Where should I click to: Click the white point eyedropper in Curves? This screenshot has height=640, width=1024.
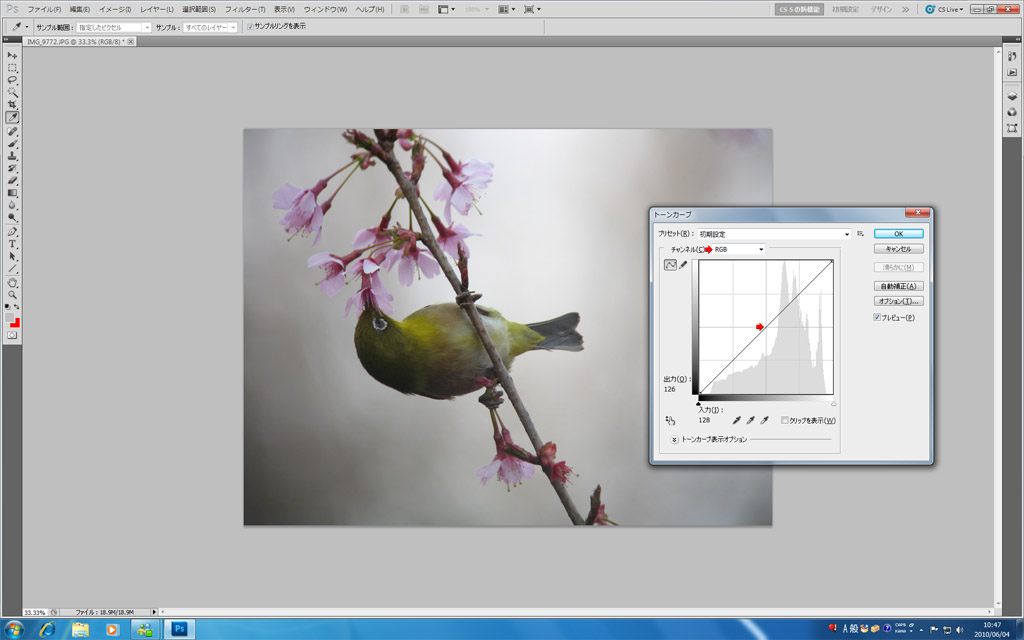coord(765,421)
